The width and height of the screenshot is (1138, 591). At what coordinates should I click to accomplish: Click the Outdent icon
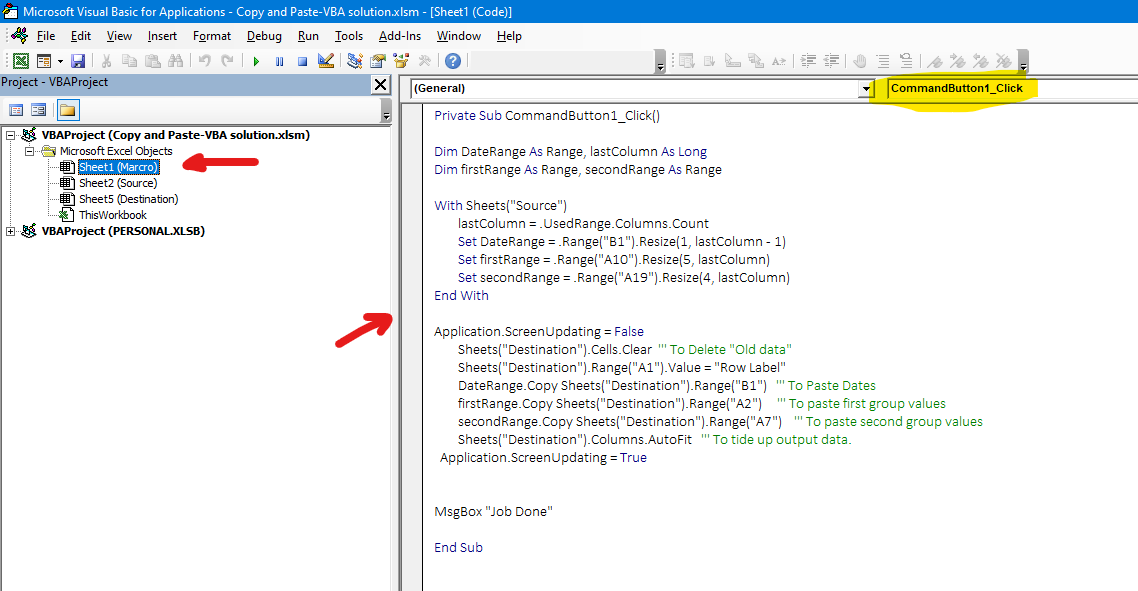(831, 62)
